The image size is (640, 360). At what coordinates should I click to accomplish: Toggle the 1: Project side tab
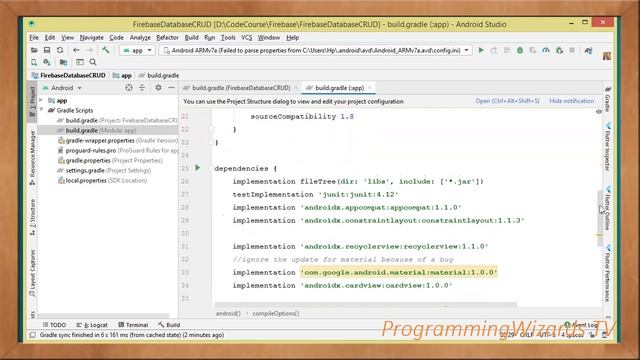pyautogui.click(x=32, y=102)
